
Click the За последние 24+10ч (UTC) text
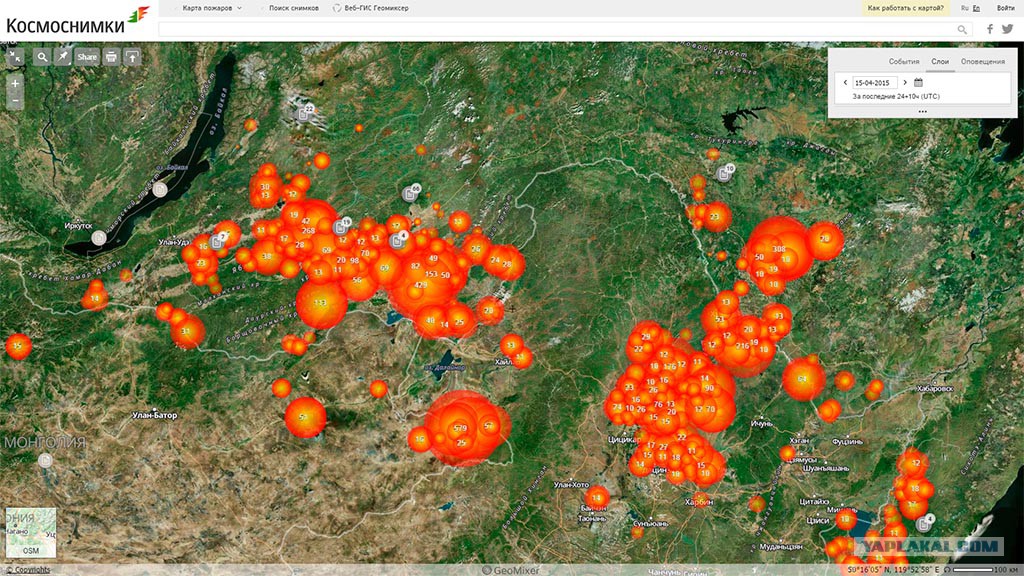click(x=895, y=97)
